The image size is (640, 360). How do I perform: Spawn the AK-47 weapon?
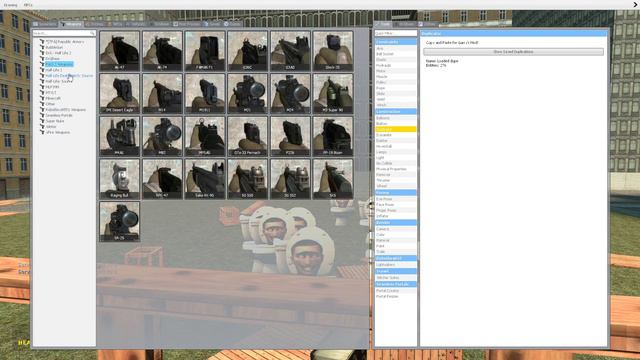(x=120, y=51)
